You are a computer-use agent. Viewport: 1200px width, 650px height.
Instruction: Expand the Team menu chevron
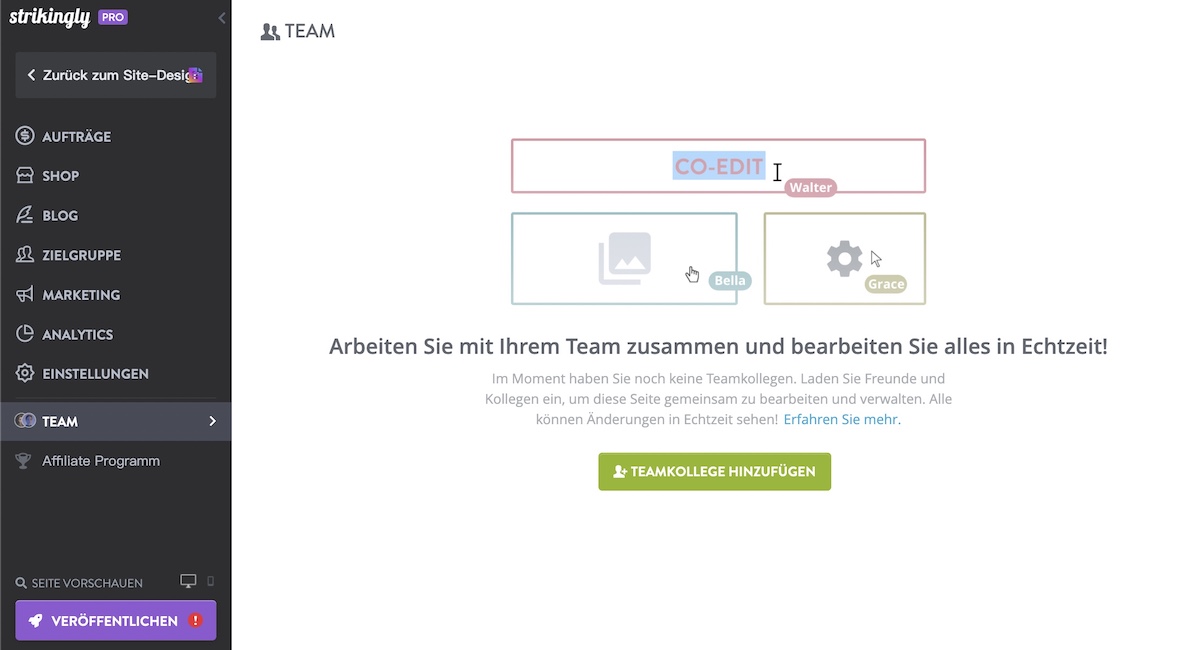pyautogui.click(x=212, y=421)
